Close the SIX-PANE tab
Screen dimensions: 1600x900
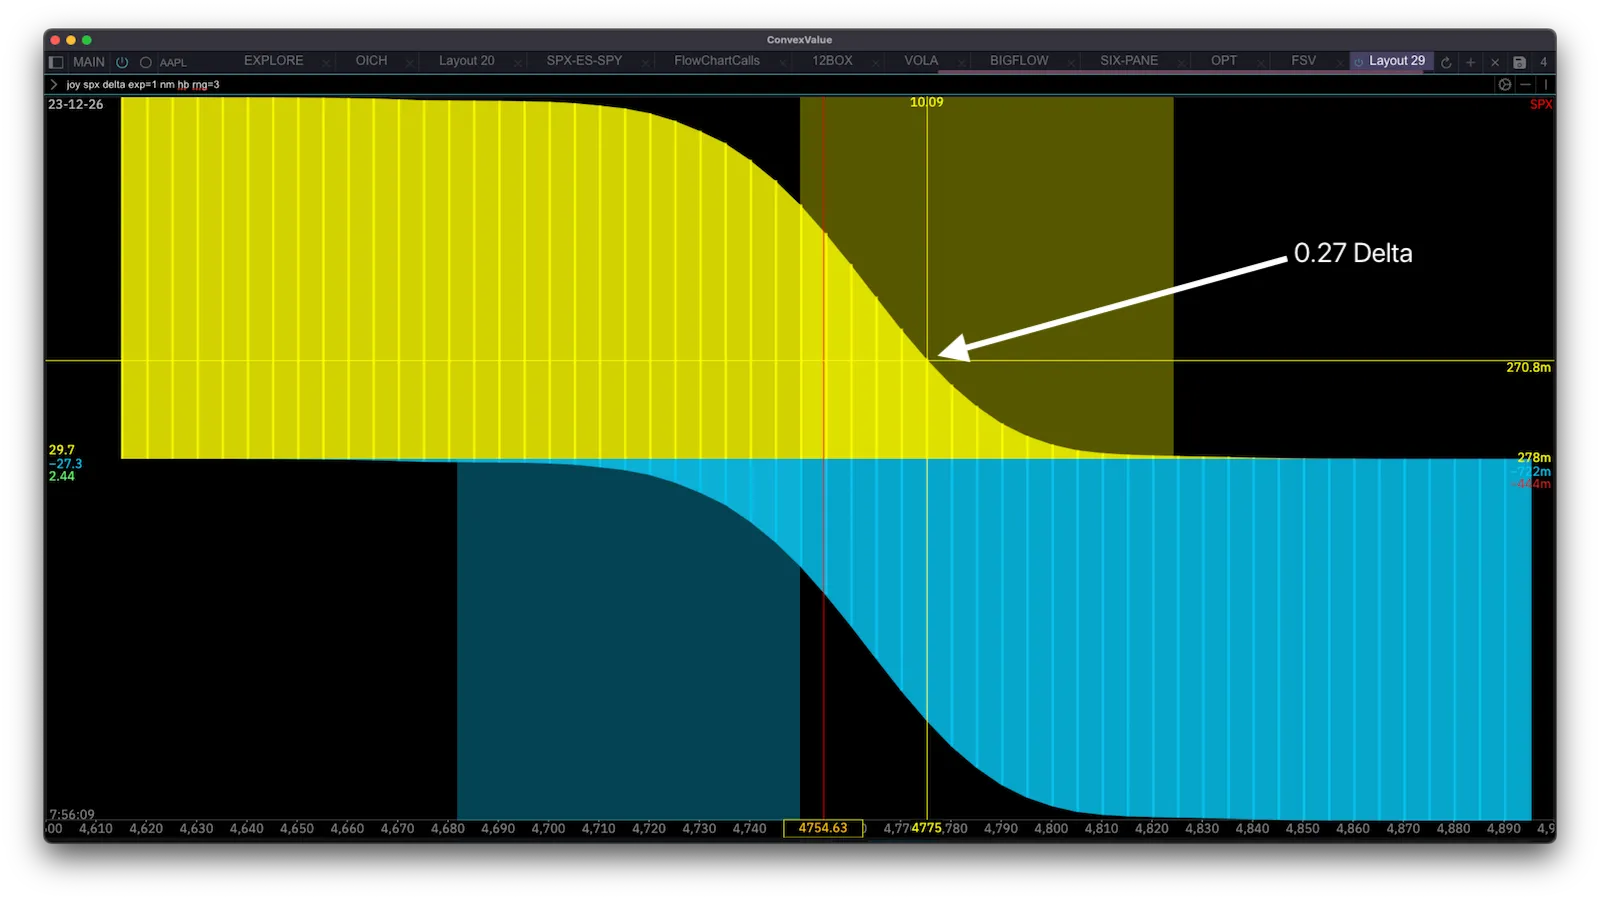point(1181,63)
